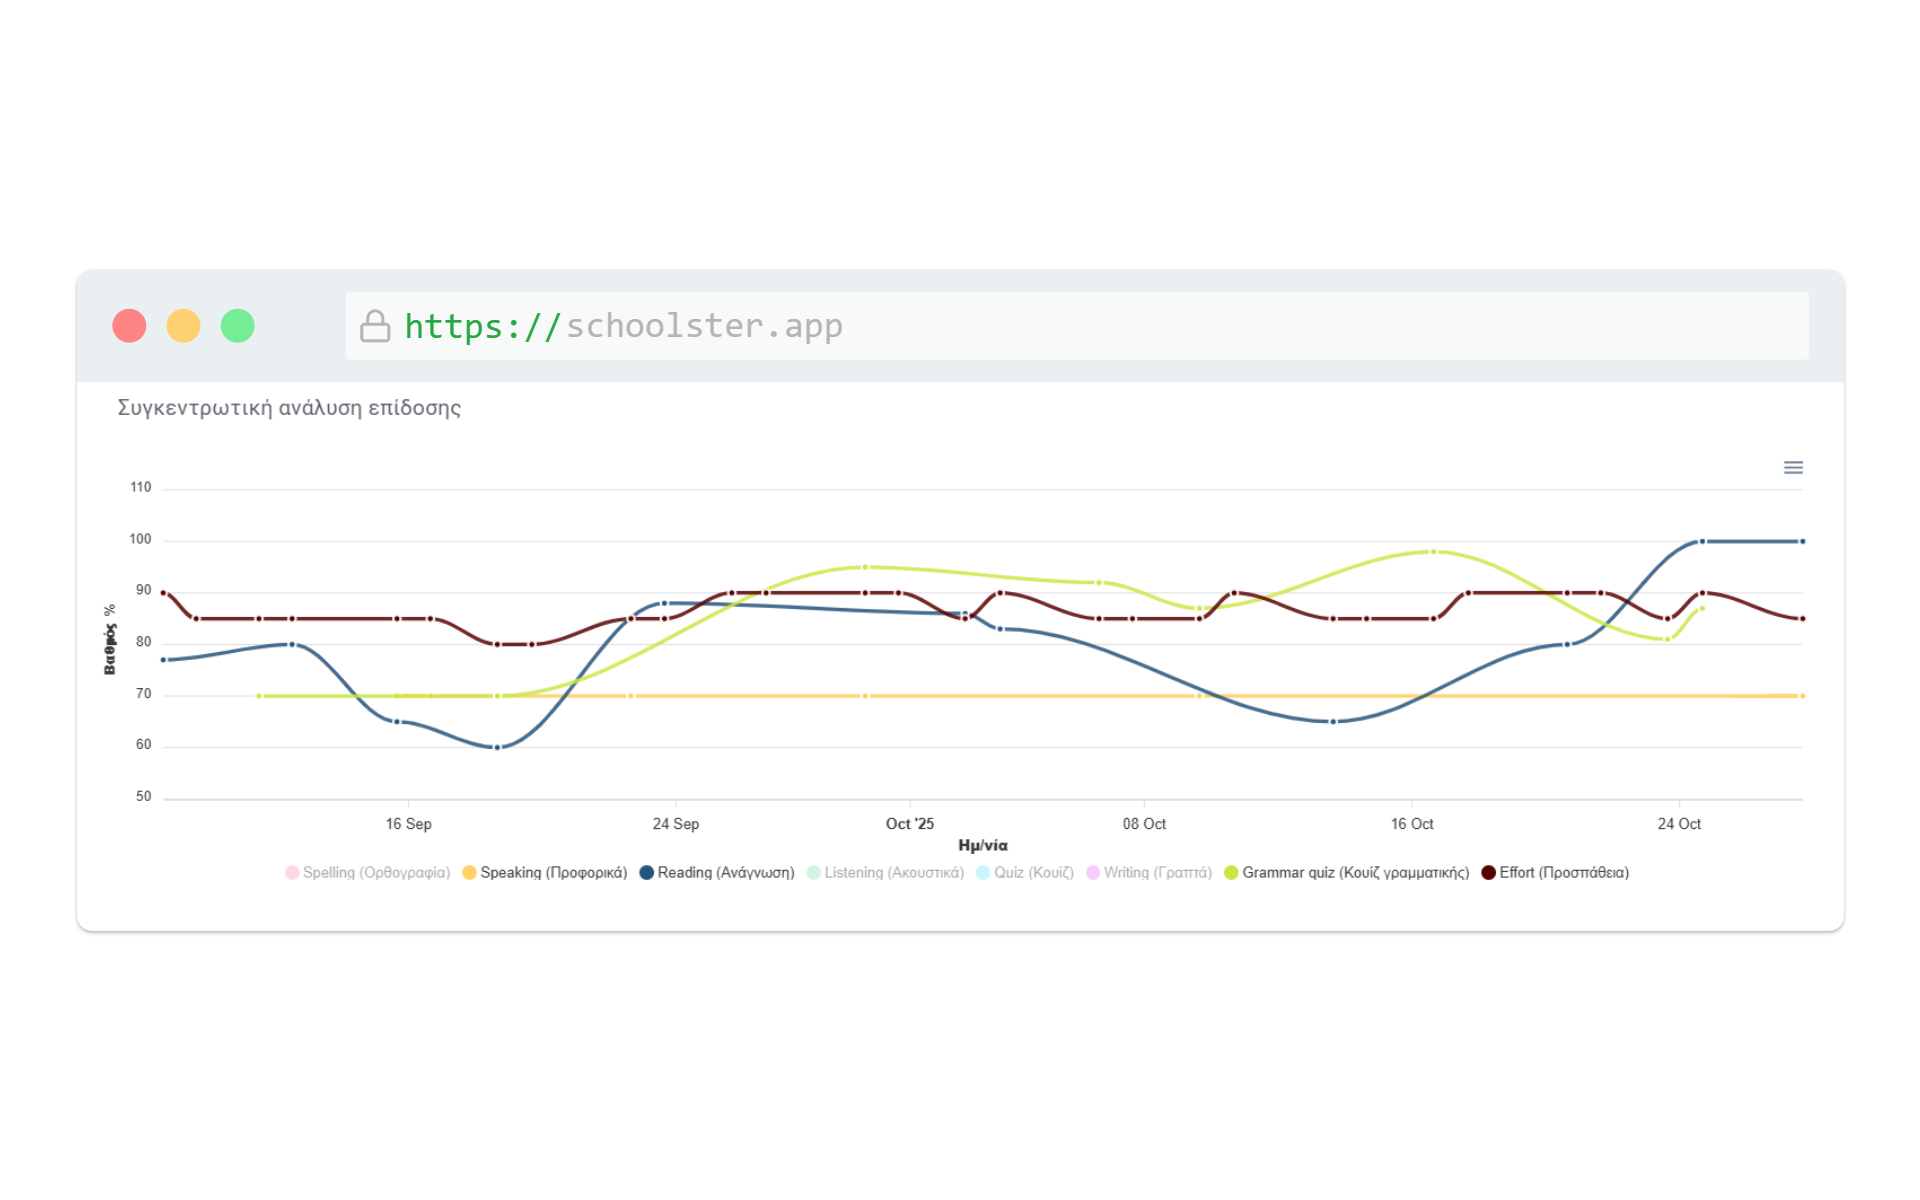Toggle the Speaking (Προφορικά) series

point(545,873)
